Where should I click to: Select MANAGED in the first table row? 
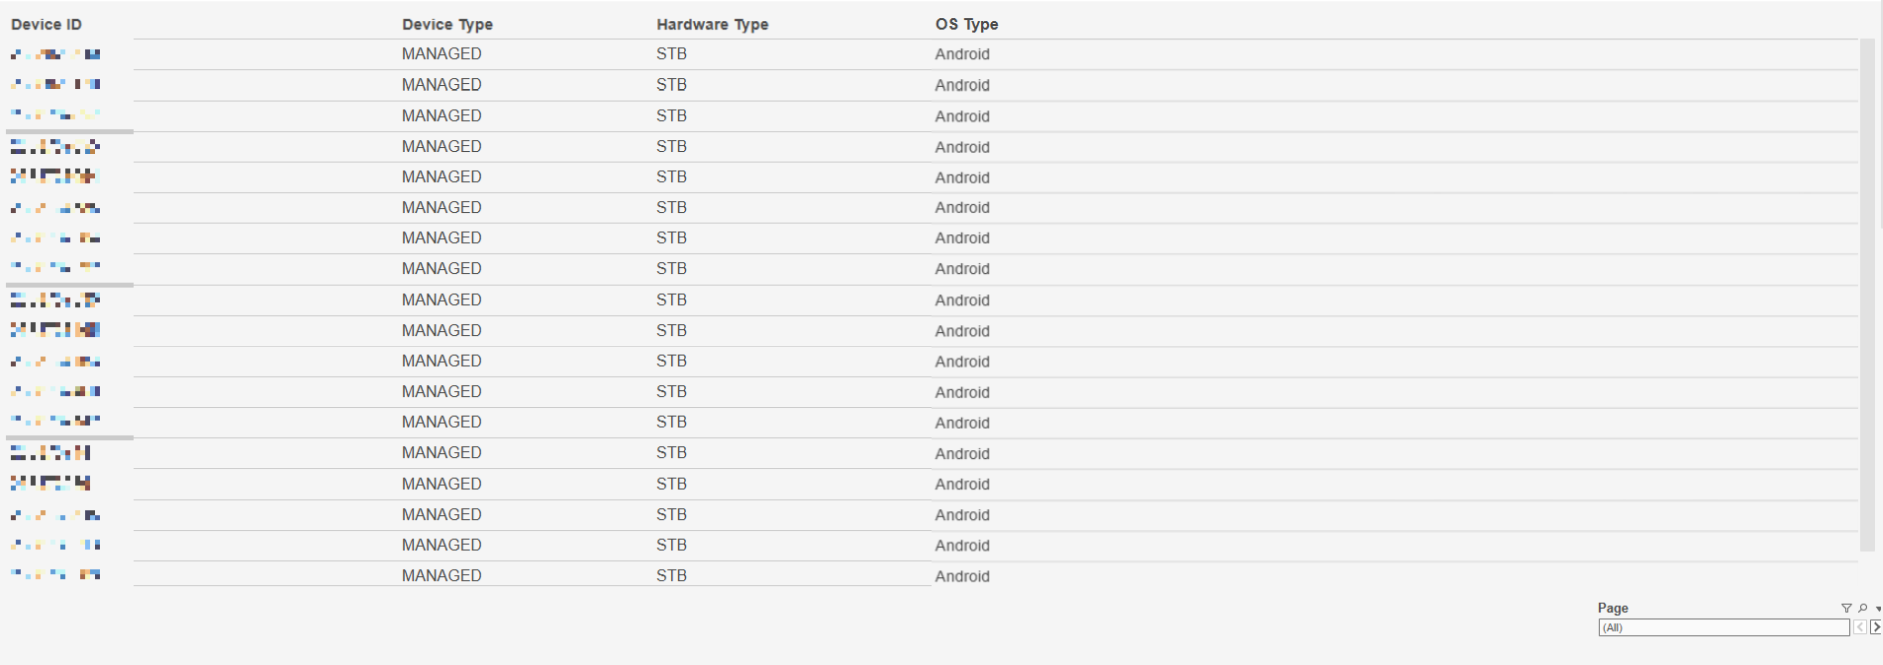pos(441,54)
